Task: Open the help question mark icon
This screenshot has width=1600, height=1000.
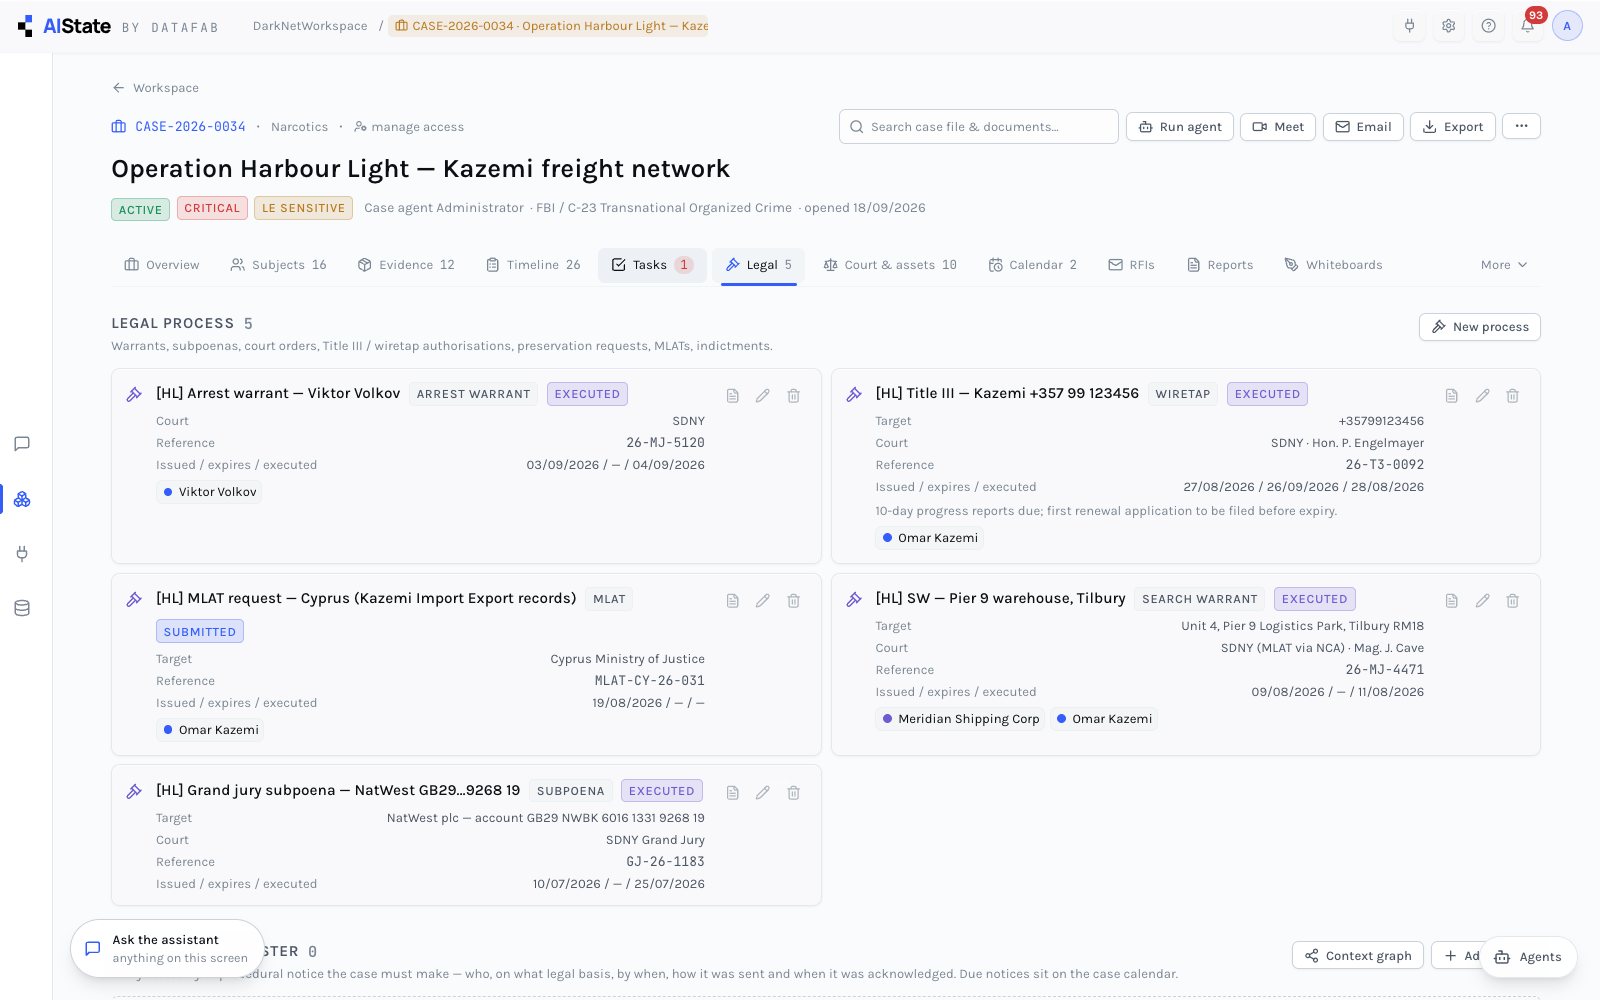Action: [1488, 26]
